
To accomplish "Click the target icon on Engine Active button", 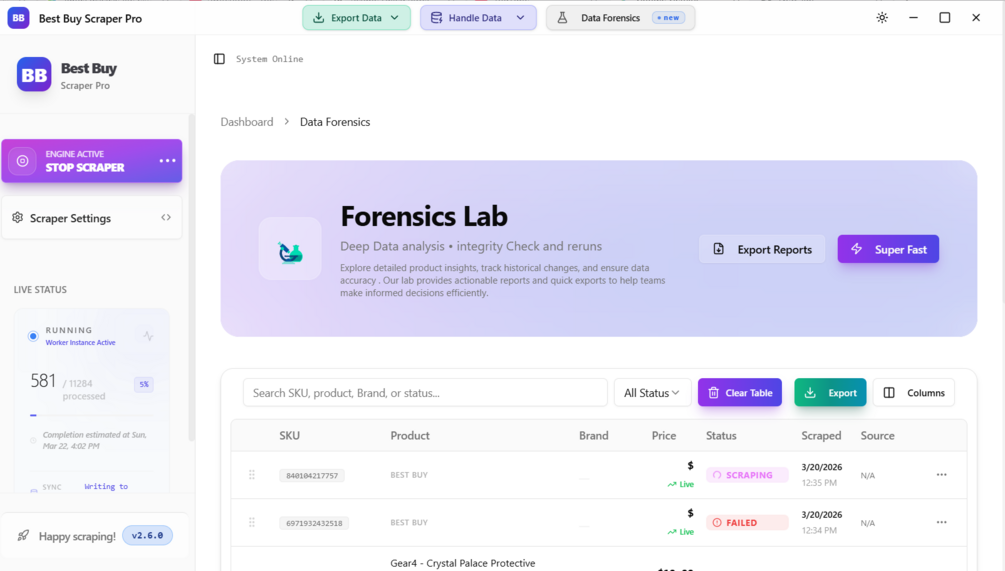I will (x=22, y=161).
